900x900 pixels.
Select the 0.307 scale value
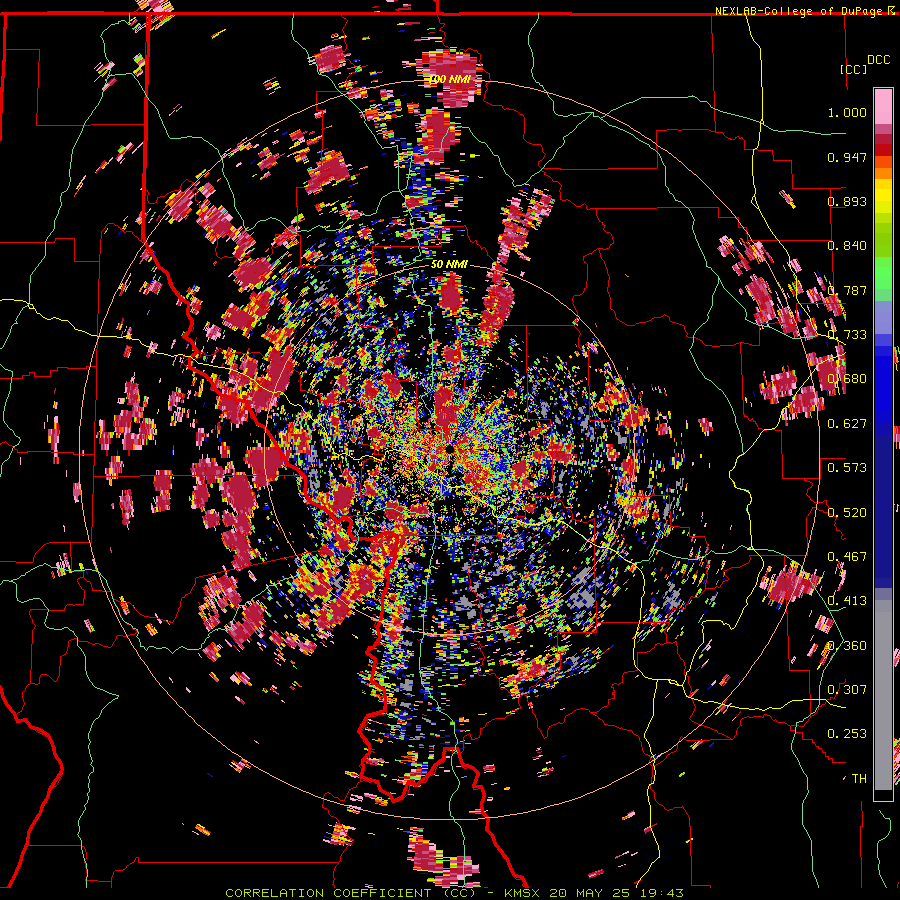847,689
